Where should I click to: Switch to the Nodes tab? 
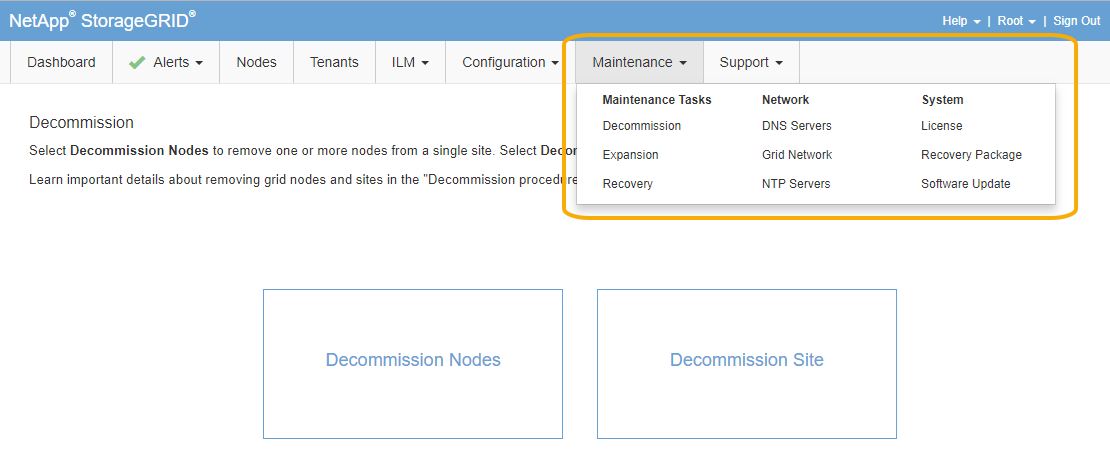(x=256, y=62)
